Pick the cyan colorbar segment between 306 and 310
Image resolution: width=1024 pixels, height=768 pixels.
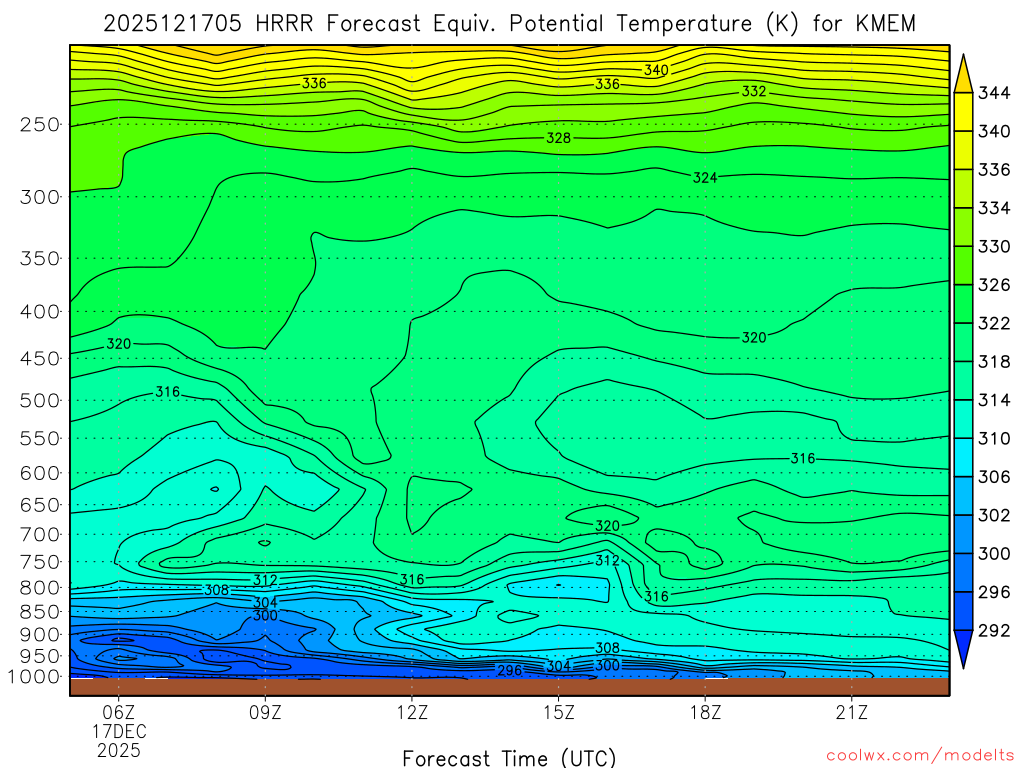coord(963,458)
